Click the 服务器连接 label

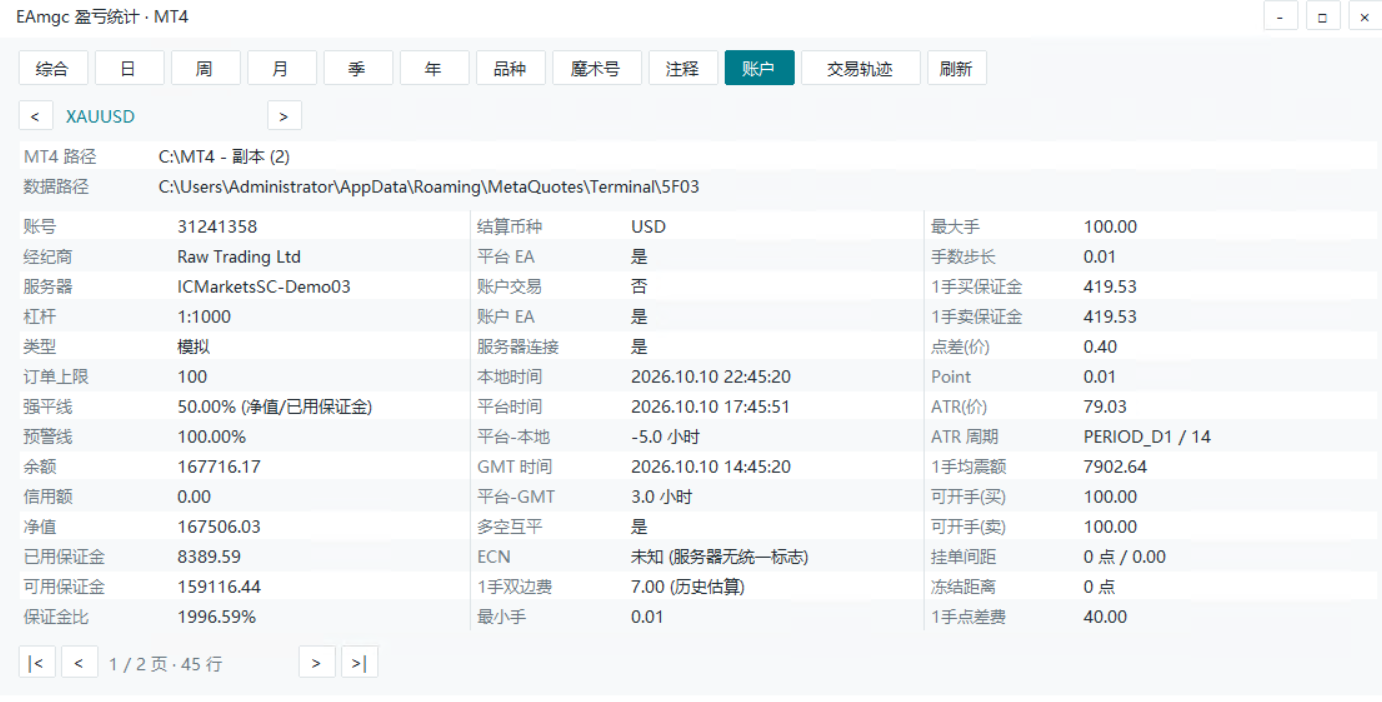click(518, 347)
